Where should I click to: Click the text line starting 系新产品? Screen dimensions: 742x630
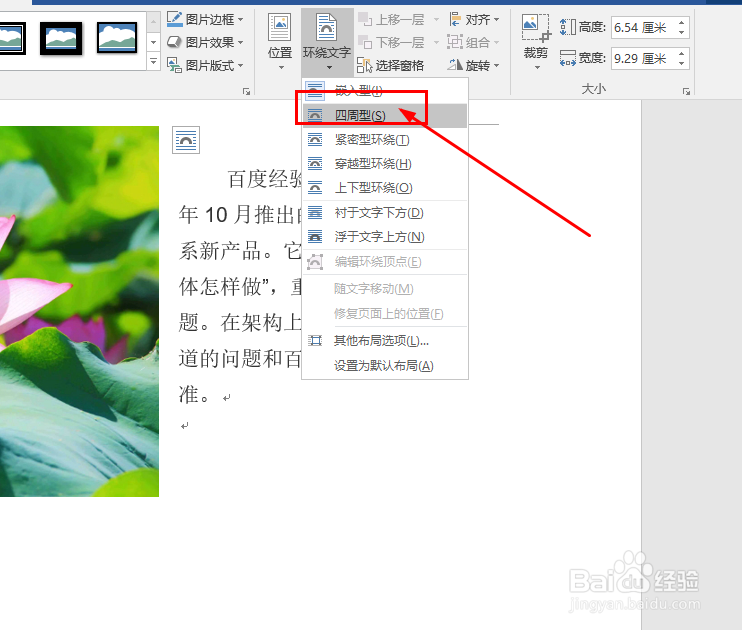click(240, 251)
